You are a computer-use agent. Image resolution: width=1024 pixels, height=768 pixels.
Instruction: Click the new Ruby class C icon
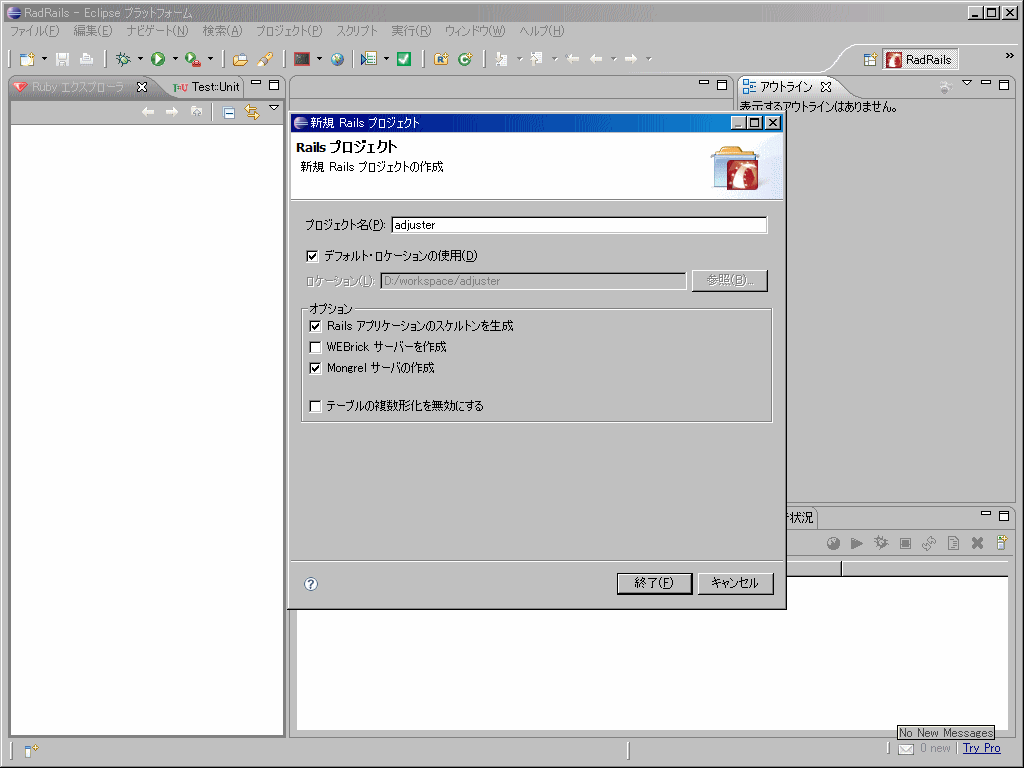coord(465,59)
